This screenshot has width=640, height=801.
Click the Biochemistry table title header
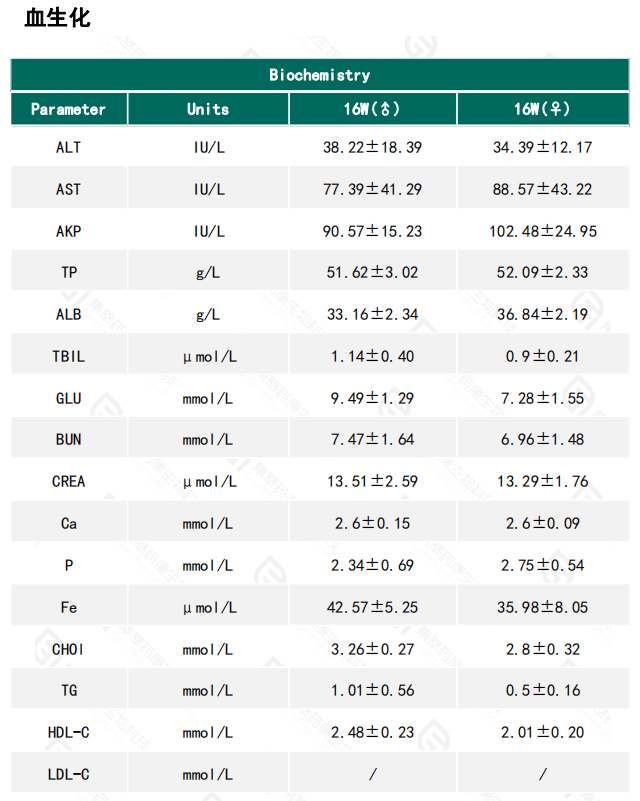[319, 75]
